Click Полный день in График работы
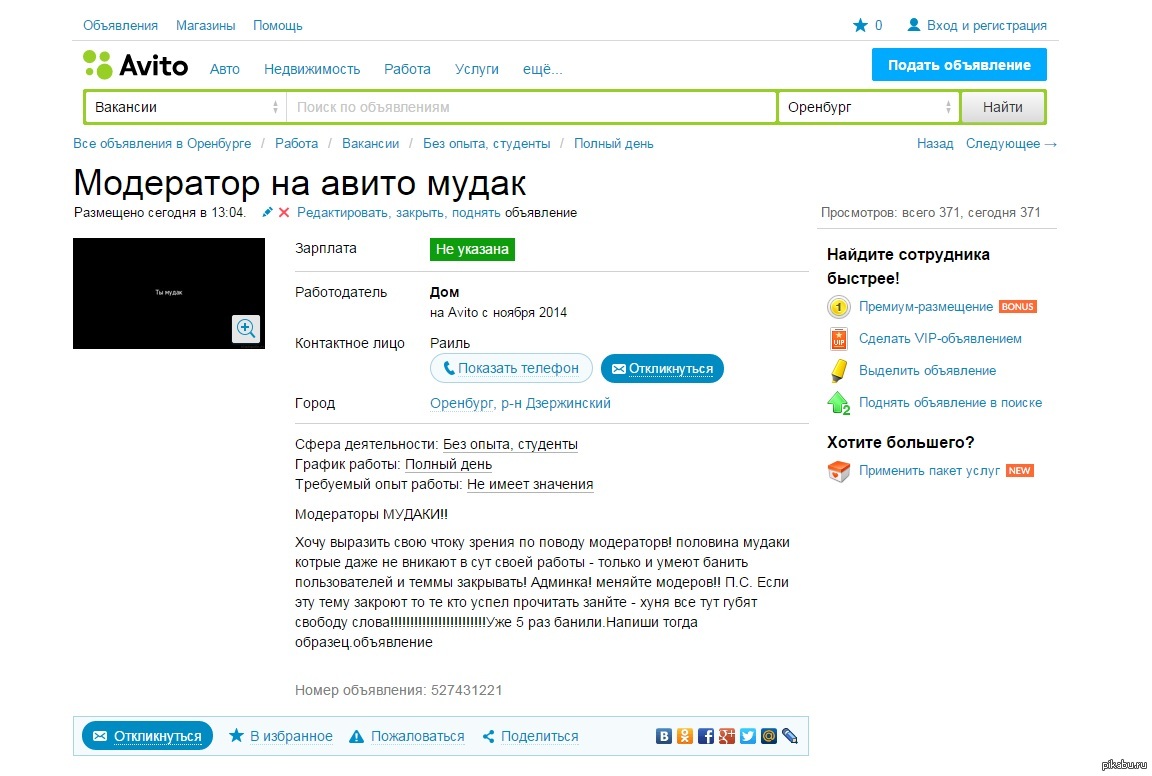The height and width of the screenshot is (776, 1152). (448, 464)
